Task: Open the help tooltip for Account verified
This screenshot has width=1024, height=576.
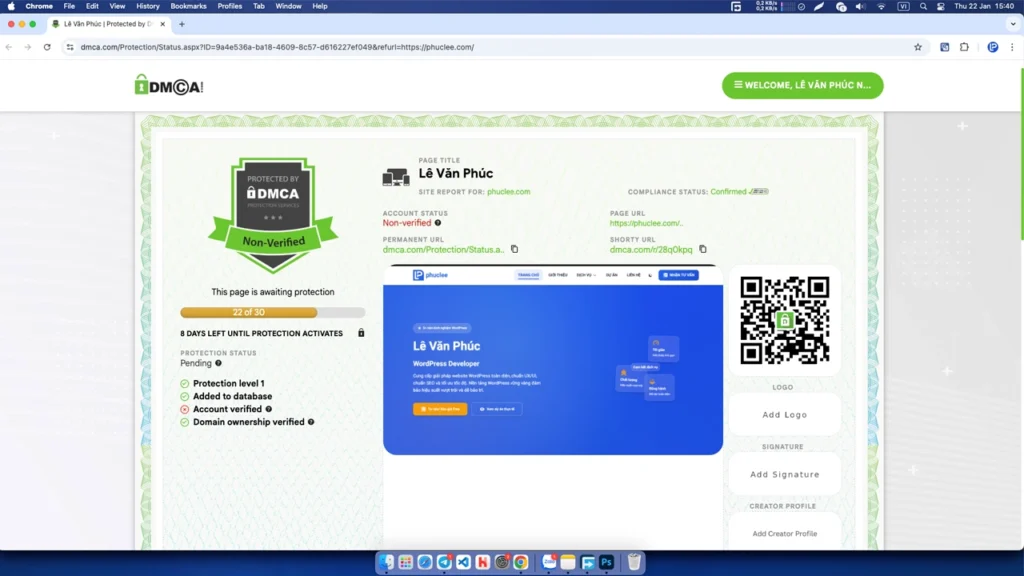Action: [269, 409]
